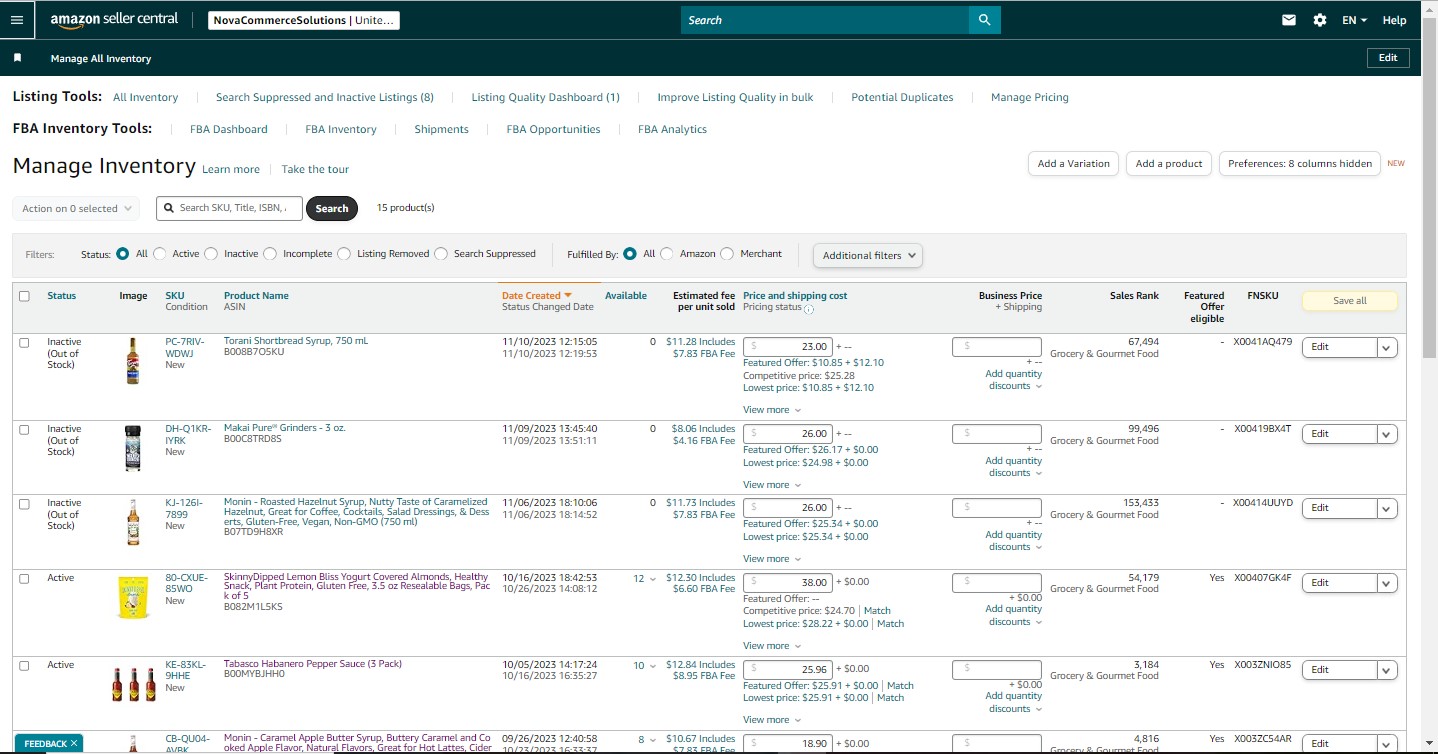The image size is (1438, 754).
Task: Expand View more for SkinnyDipped Almonds pricing
Action: point(772,646)
